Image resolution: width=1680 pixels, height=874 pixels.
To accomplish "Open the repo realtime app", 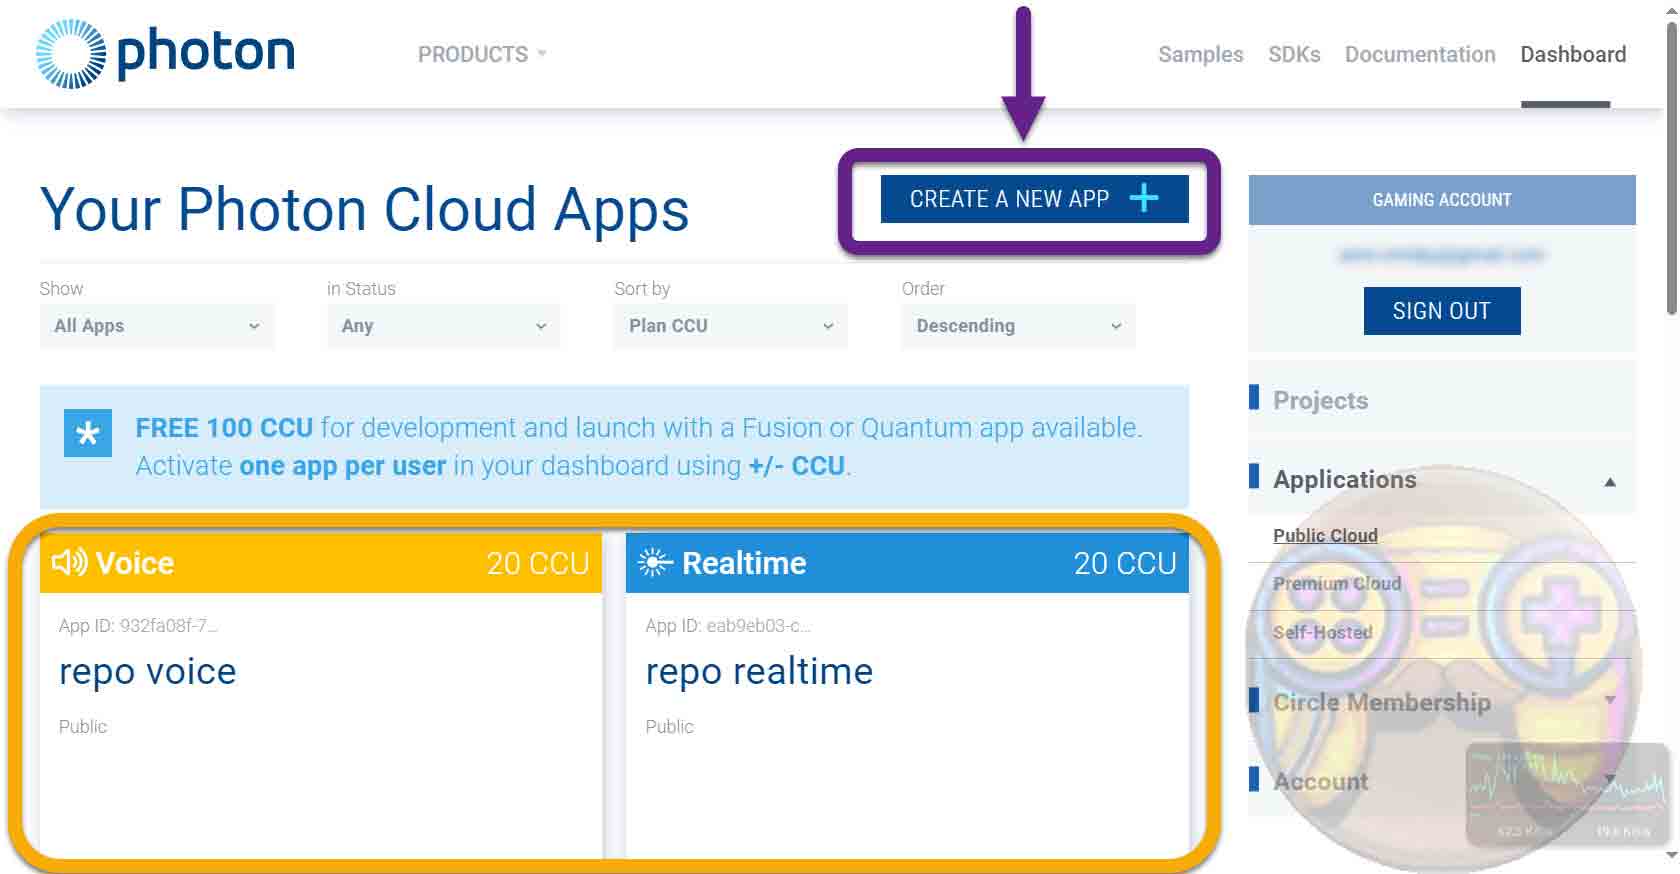I will pyautogui.click(x=760, y=672).
